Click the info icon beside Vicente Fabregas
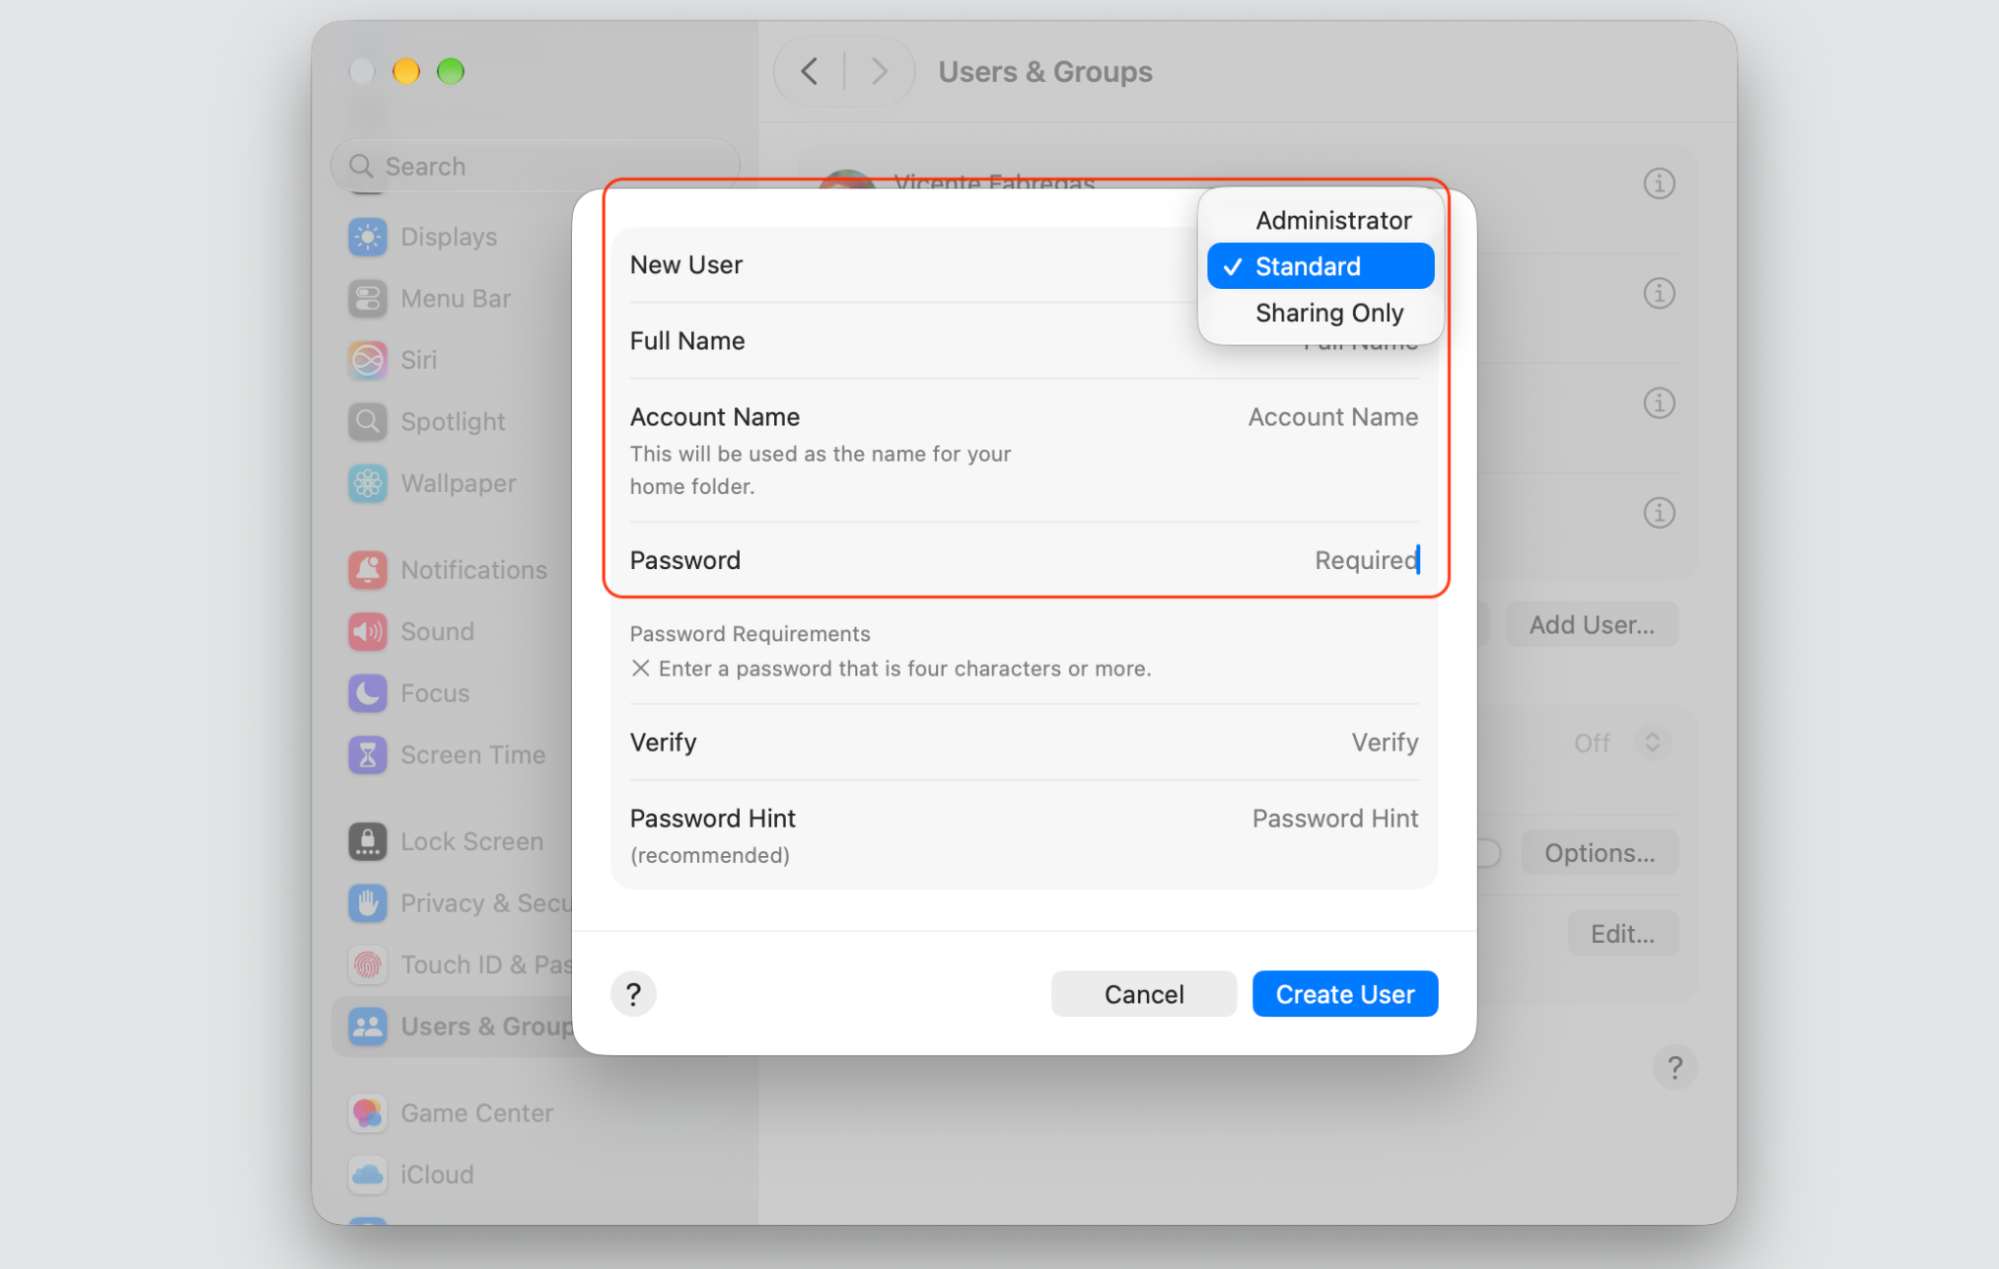Screen dimensions: 1999x1269 pos(1659,184)
